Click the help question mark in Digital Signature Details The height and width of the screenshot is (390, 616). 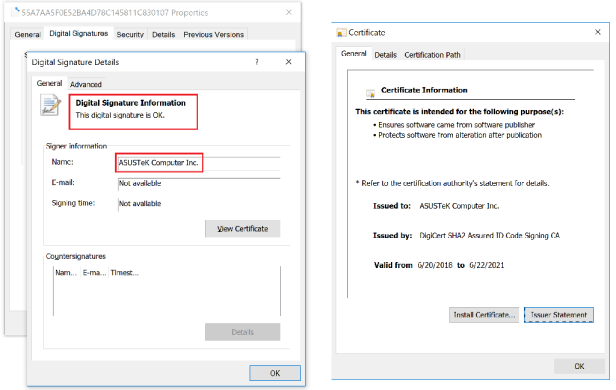[x=257, y=62]
